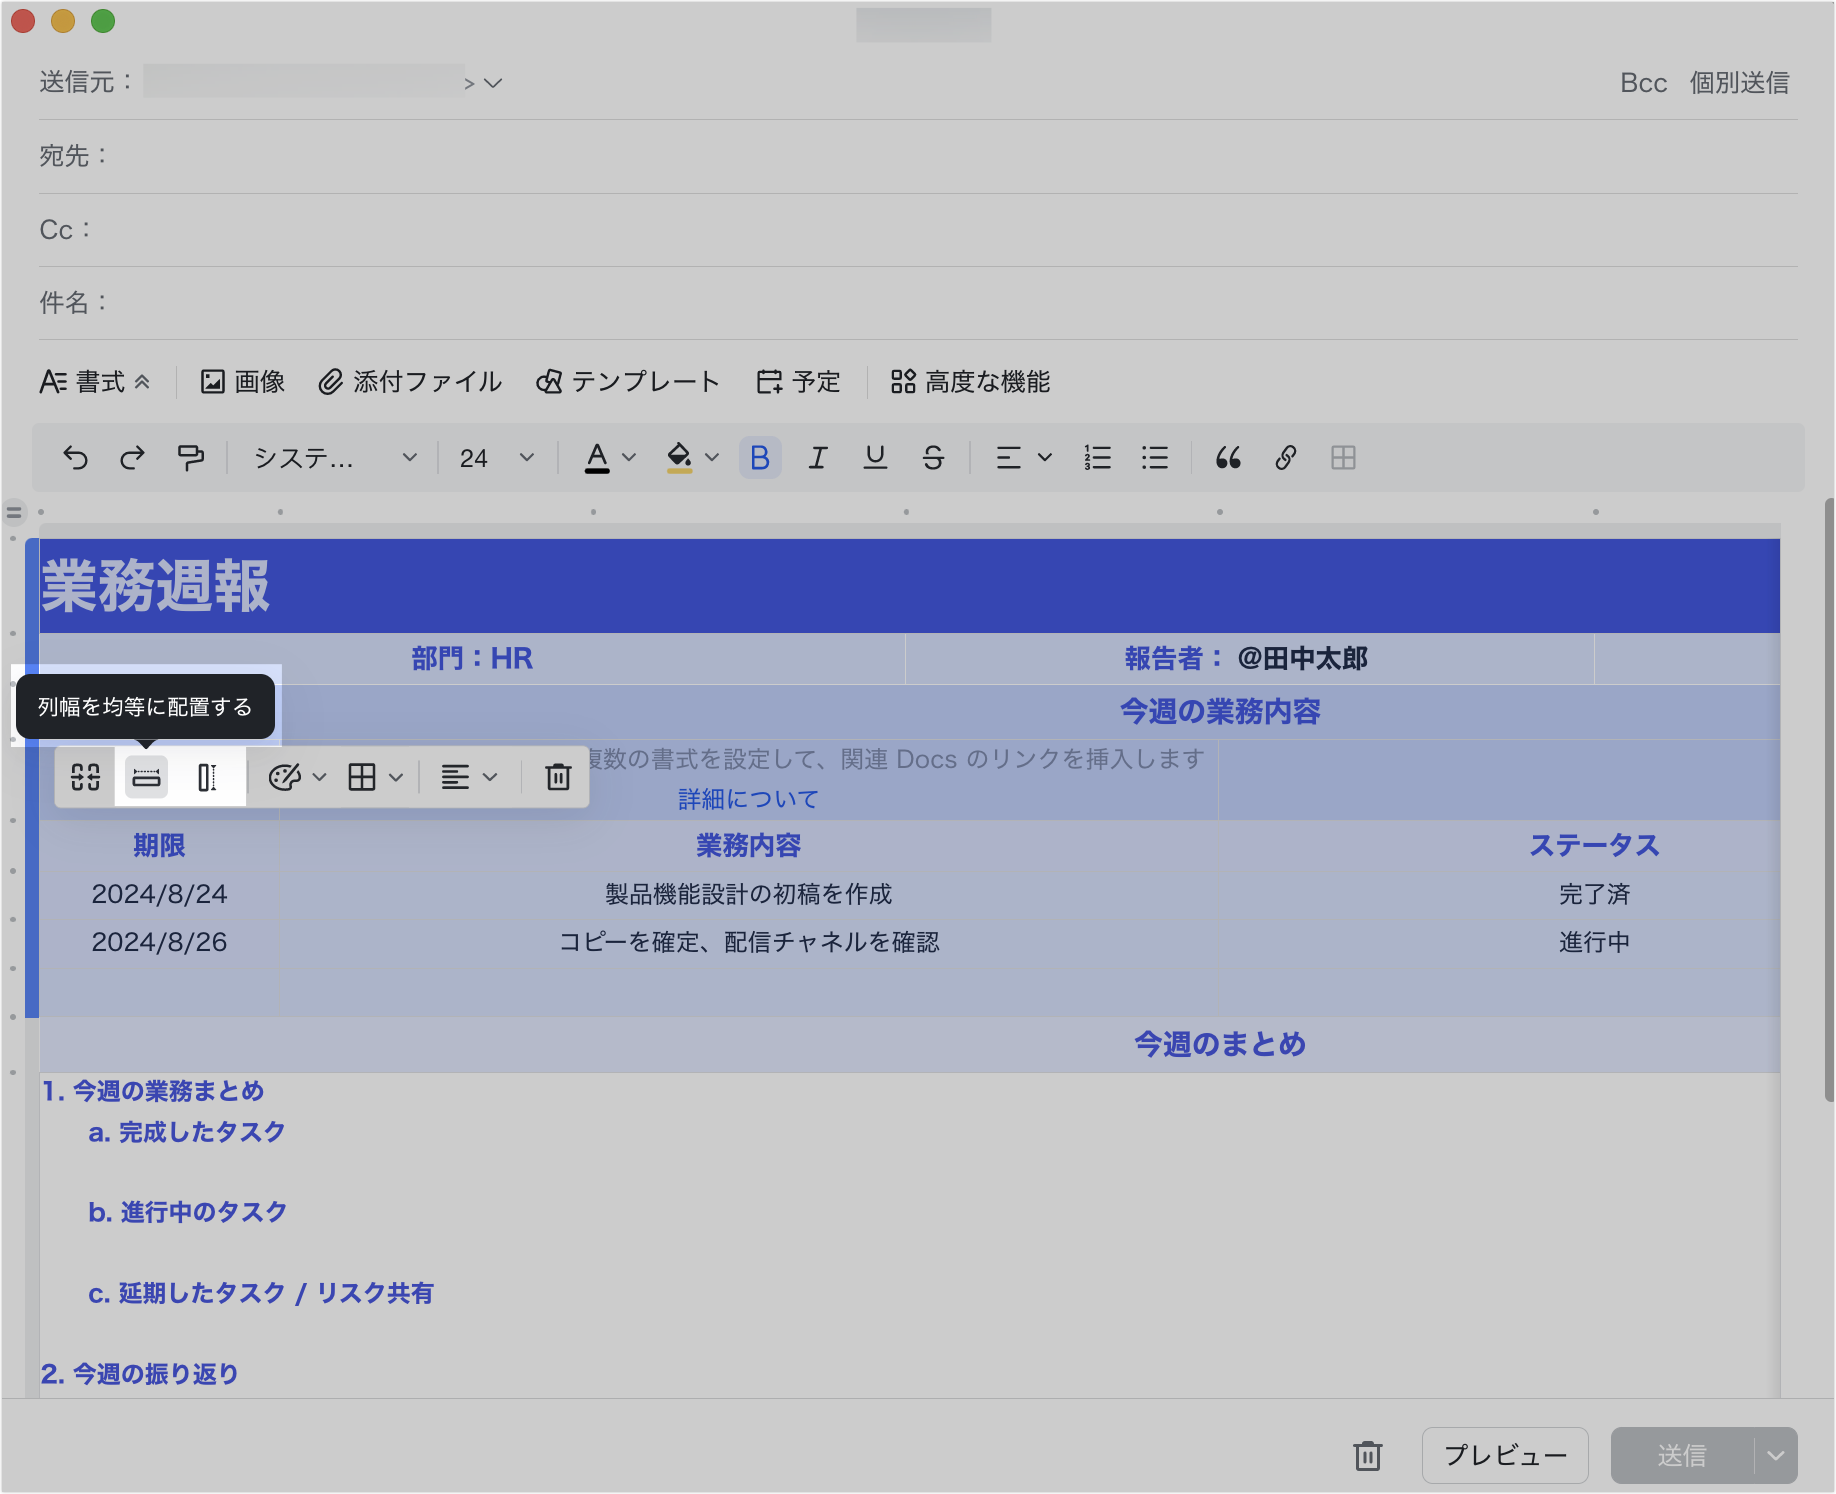Click the 今週のまとめ heading

pyautogui.click(x=1220, y=1044)
